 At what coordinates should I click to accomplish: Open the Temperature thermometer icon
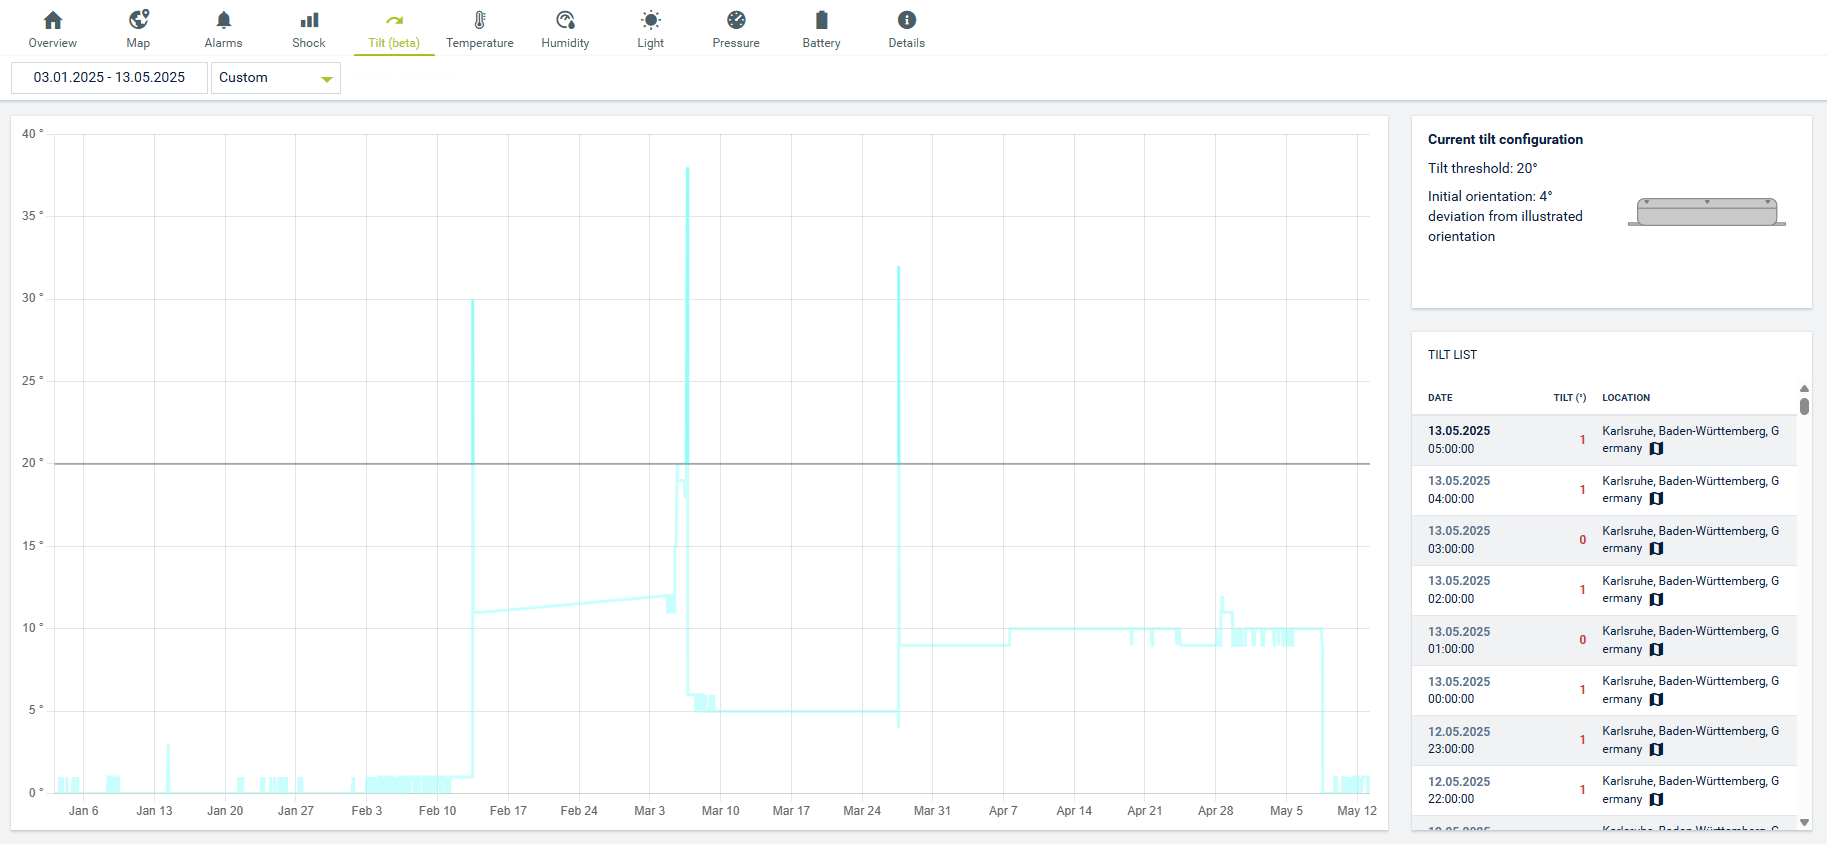480,21
